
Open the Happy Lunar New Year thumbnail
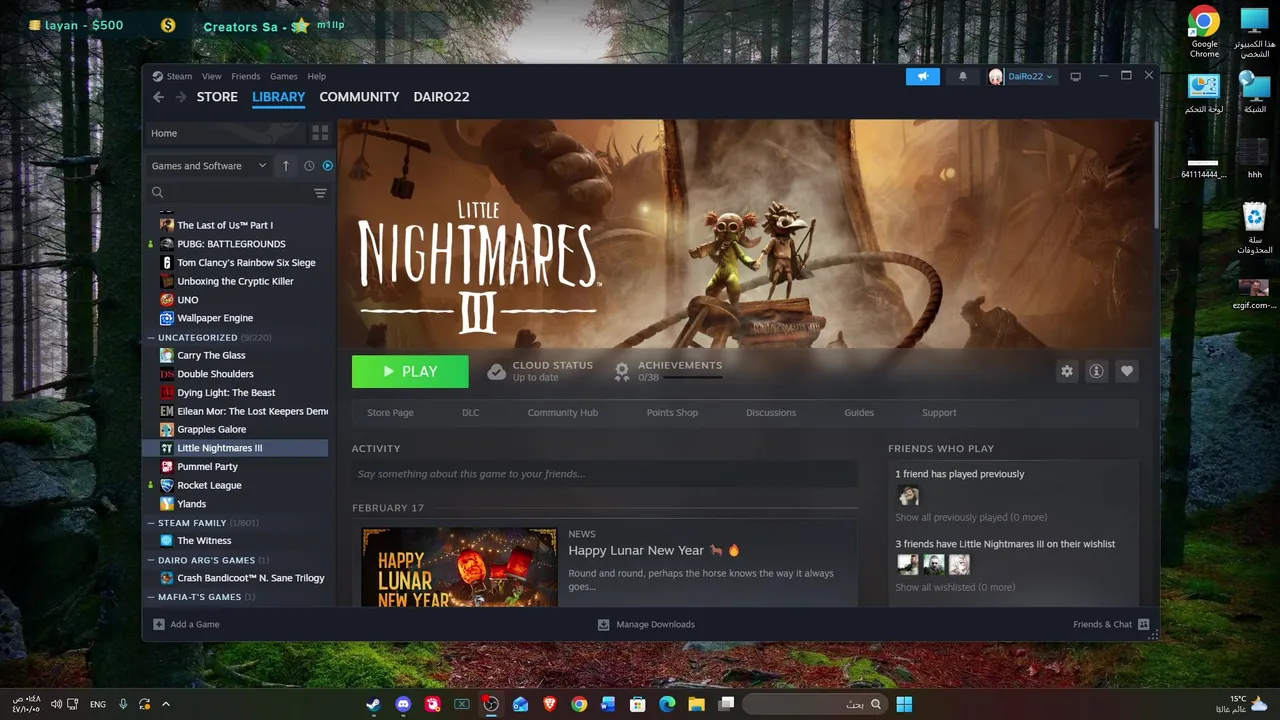coord(459,567)
